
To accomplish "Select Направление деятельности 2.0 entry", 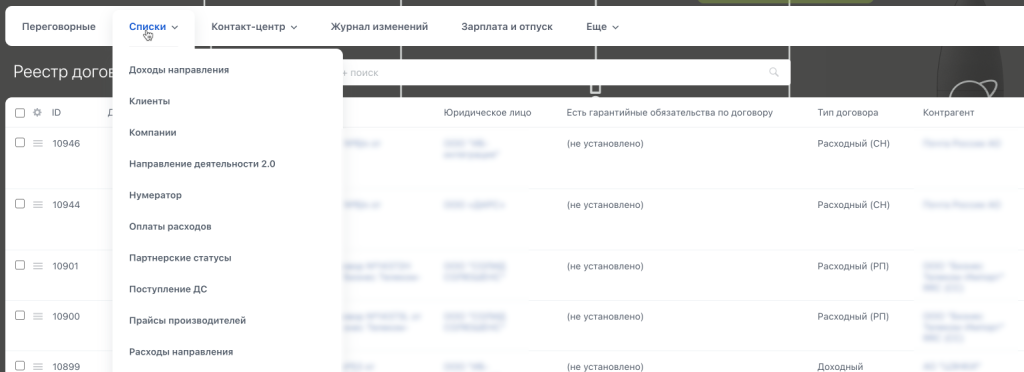I will (202, 164).
